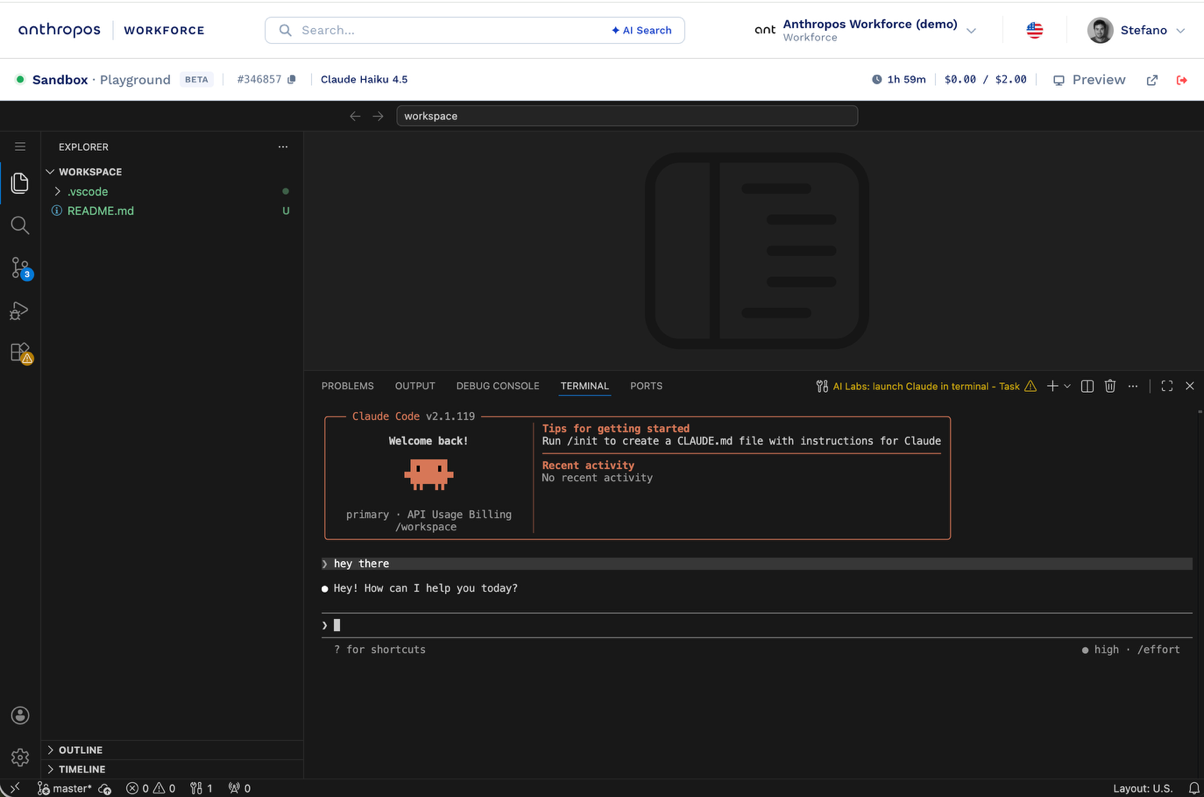
Task: Click the workspace command center field
Action: click(627, 116)
